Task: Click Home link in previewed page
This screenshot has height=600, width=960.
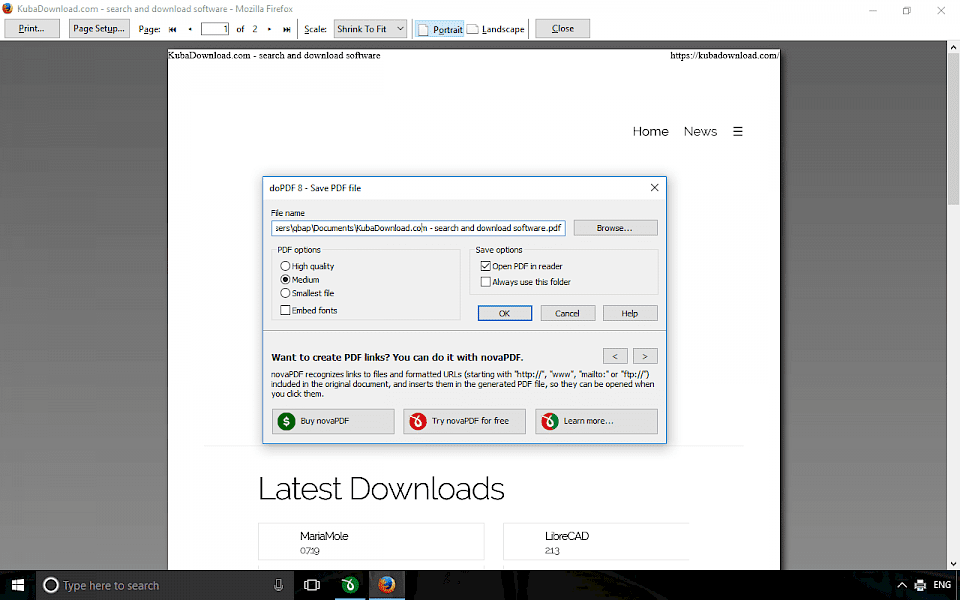Action: [650, 131]
